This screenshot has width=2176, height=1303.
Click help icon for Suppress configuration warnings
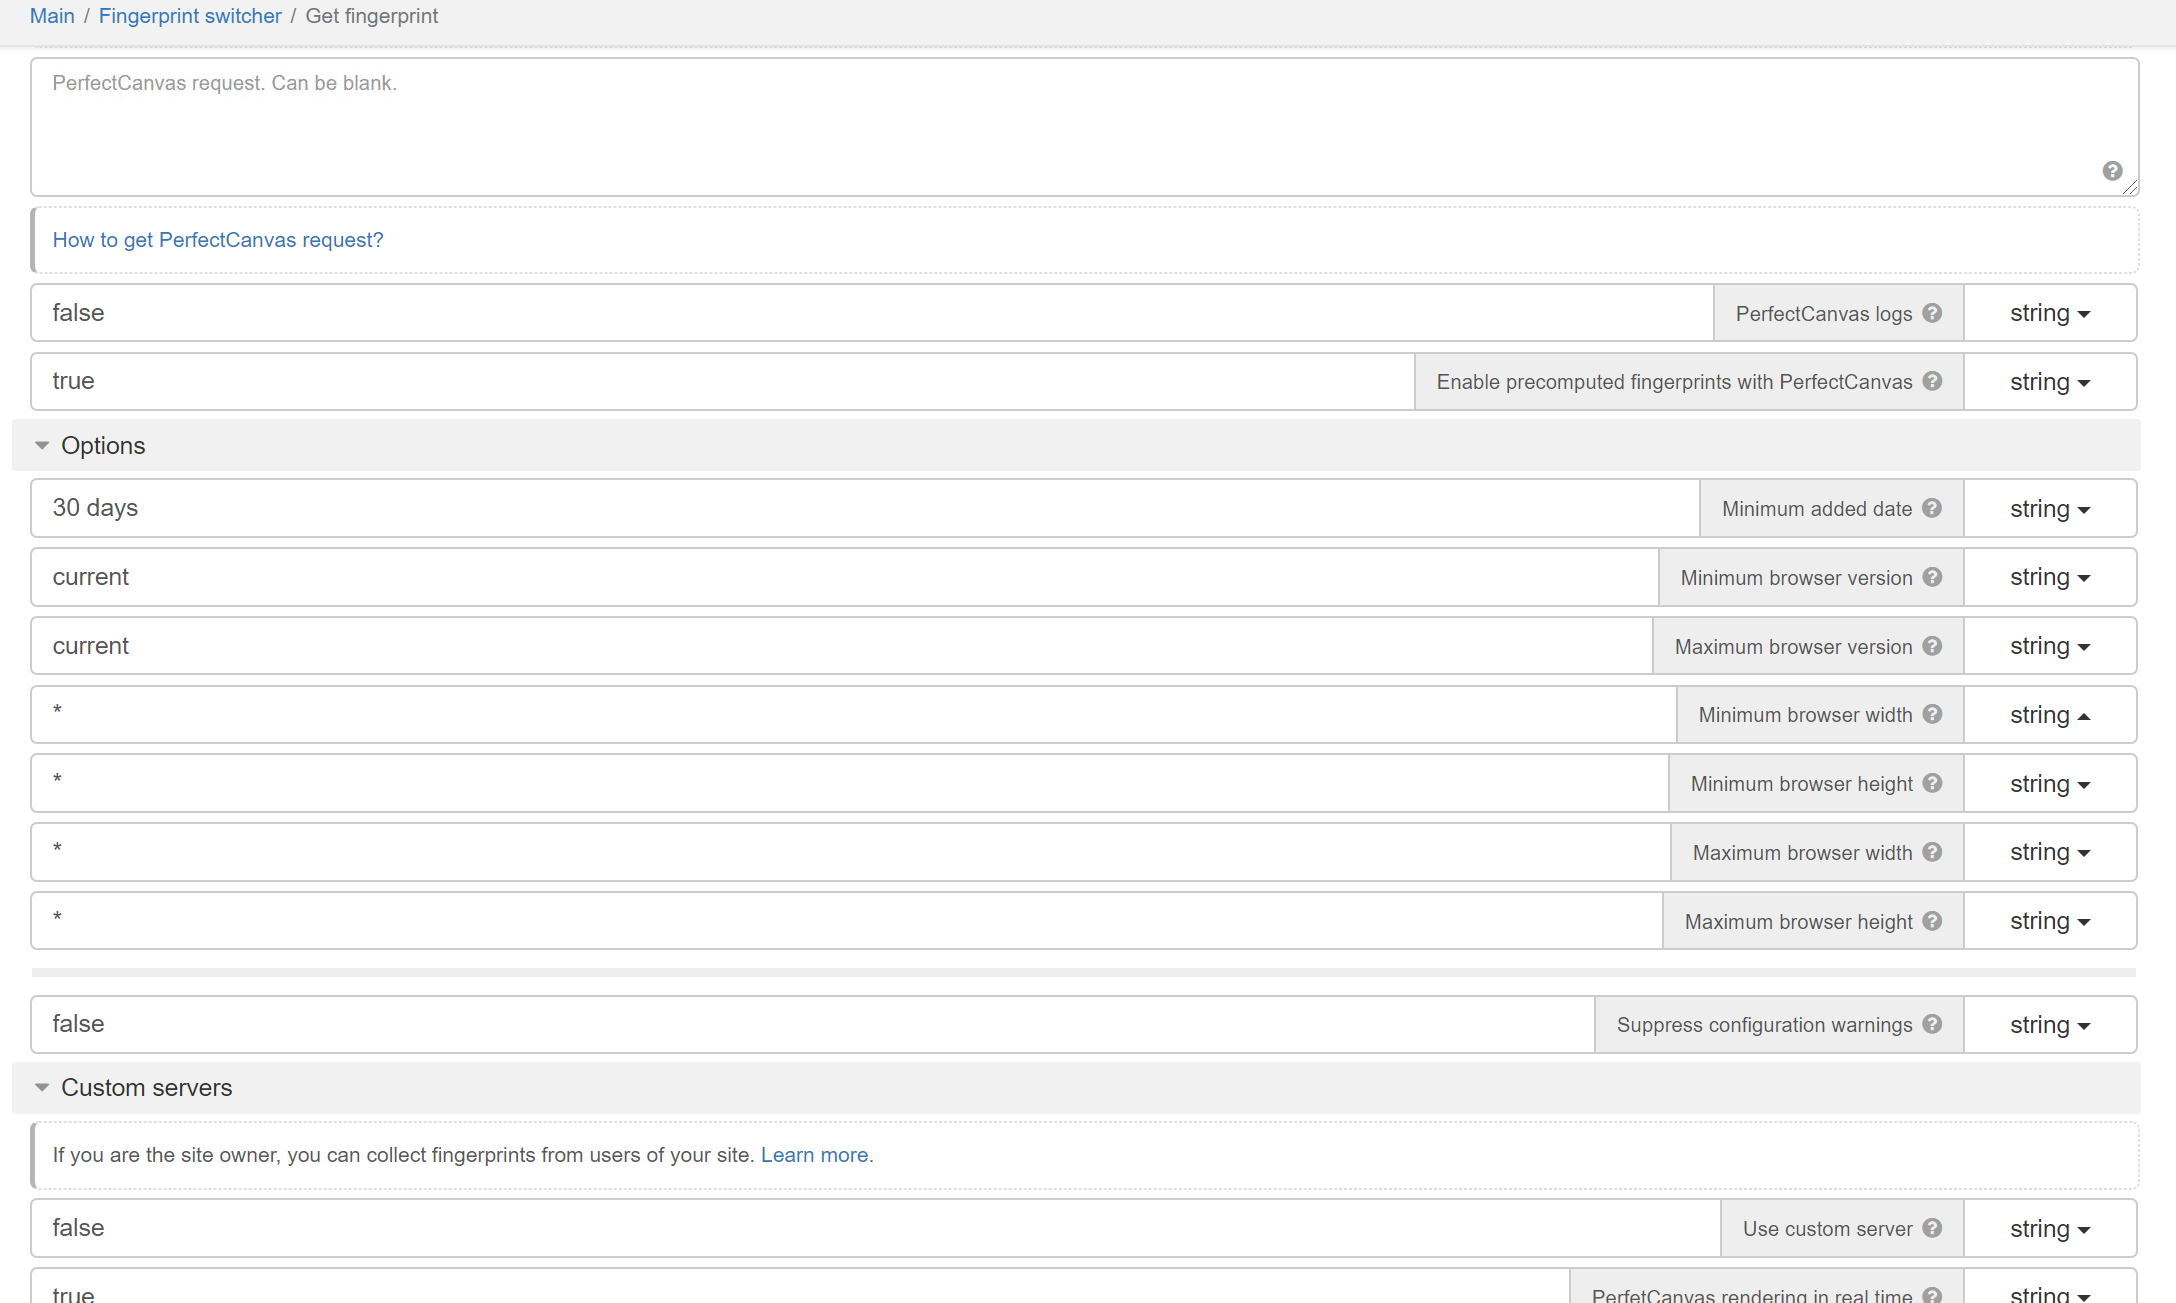(x=1932, y=1024)
